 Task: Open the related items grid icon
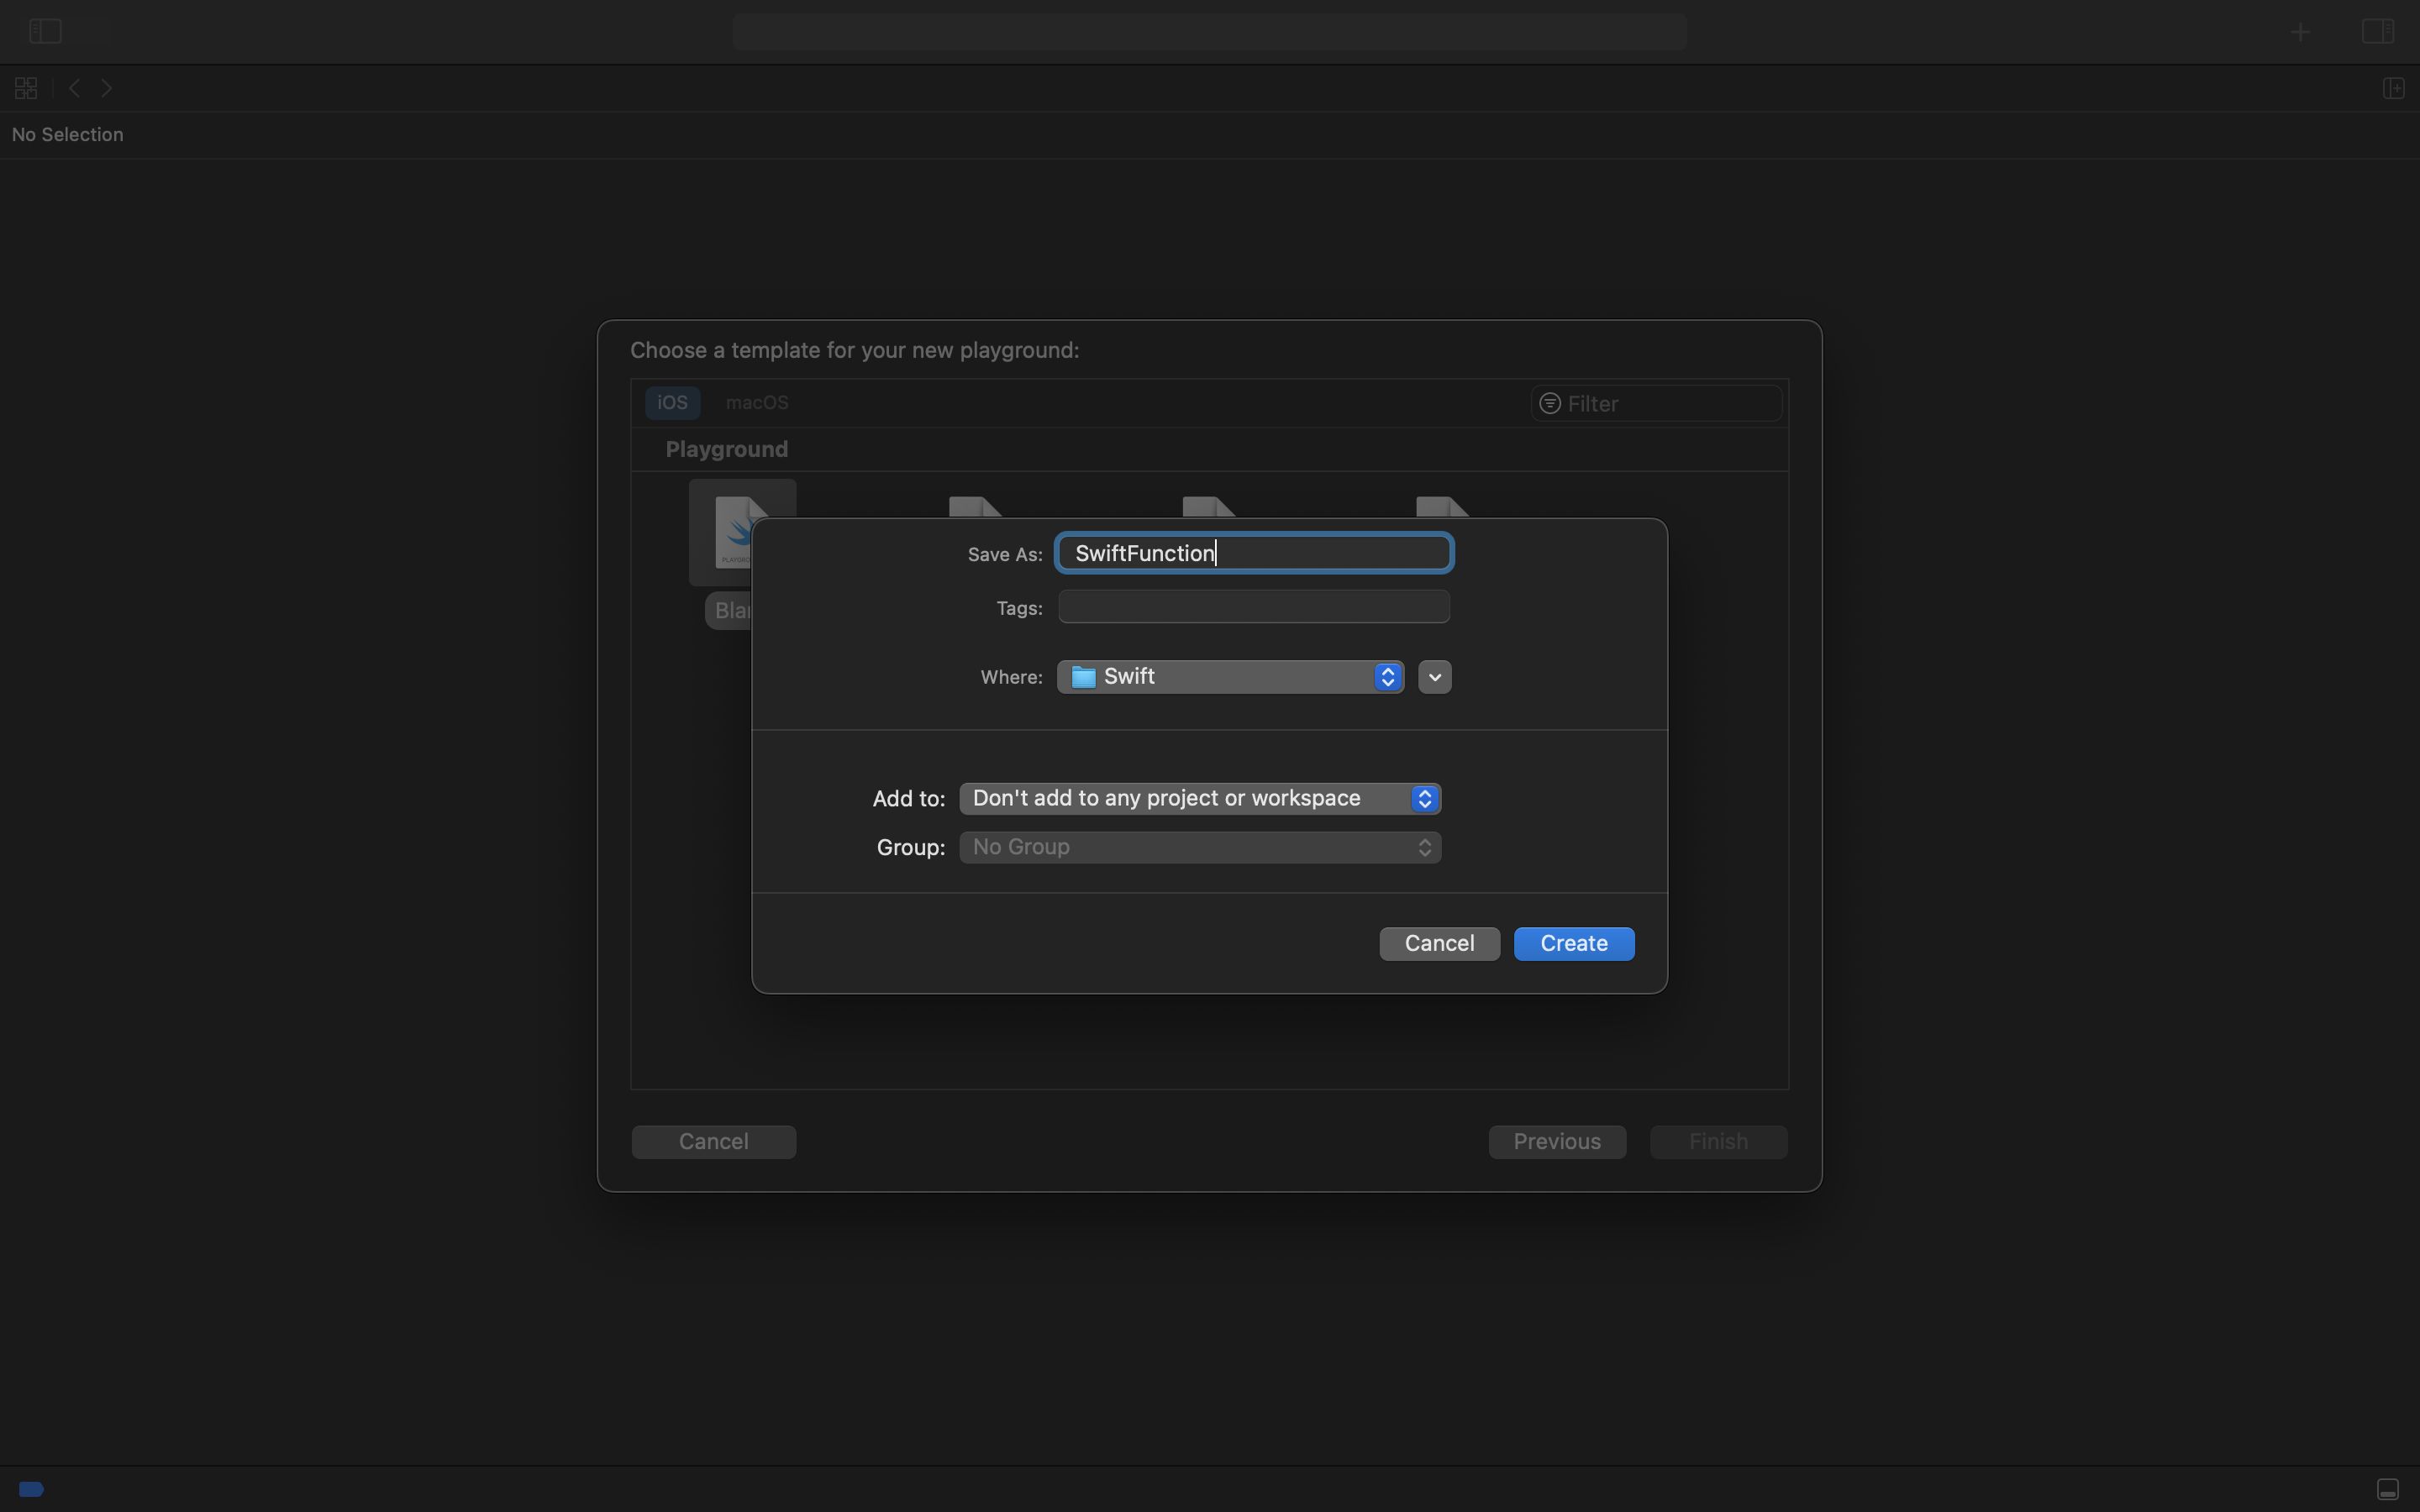coord(26,89)
